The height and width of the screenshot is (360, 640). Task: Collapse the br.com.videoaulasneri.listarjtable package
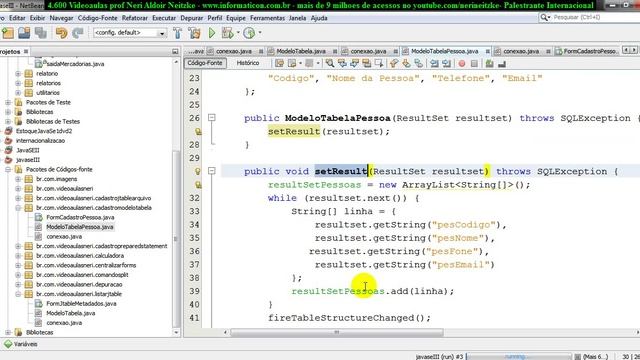click(x=18, y=294)
